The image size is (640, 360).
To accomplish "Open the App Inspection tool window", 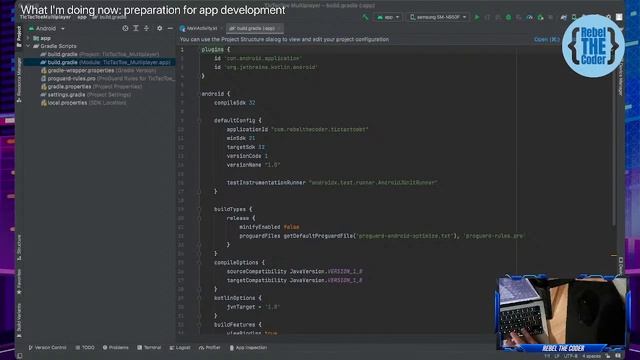I will 248,348.
